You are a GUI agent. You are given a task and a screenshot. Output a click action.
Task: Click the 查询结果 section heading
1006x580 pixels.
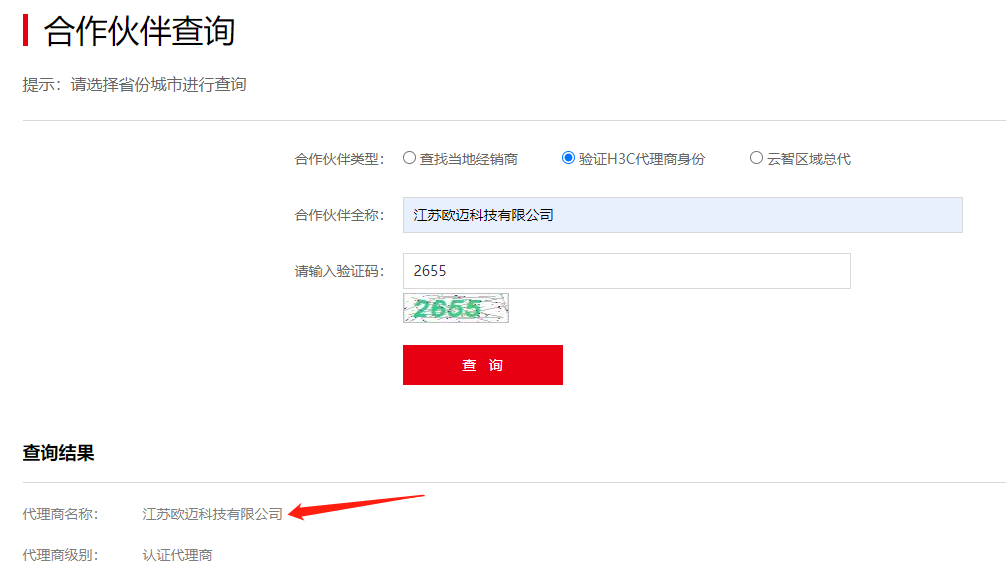pyautogui.click(x=58, y=453)
